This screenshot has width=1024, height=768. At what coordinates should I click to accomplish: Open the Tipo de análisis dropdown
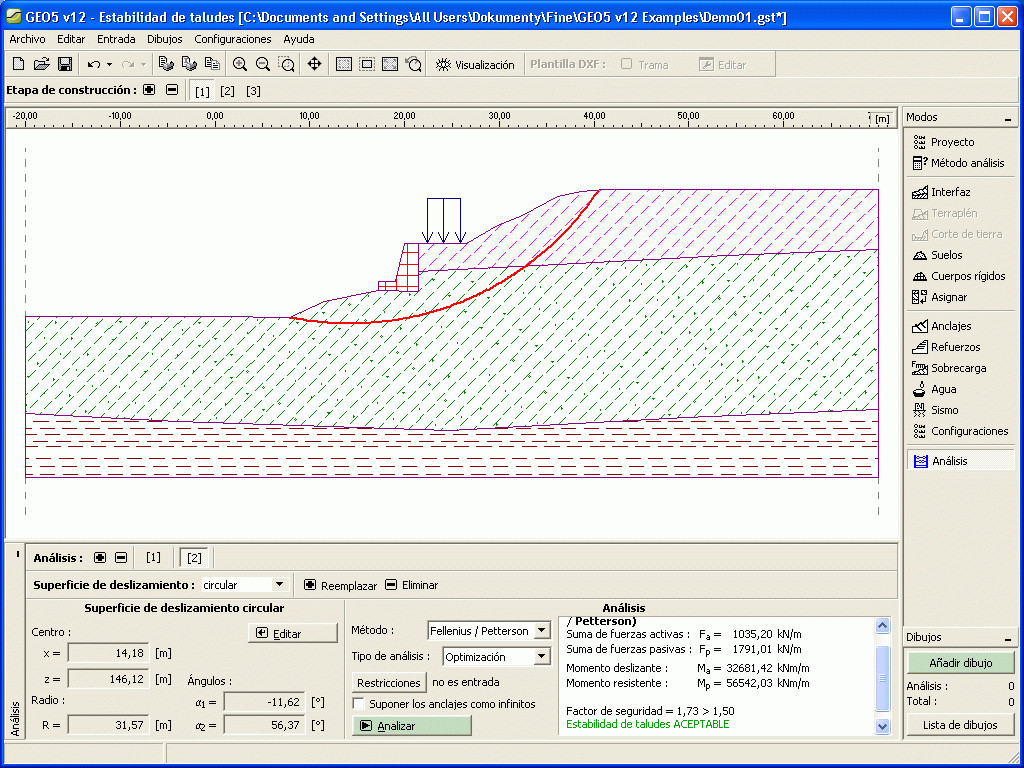[x=541, y=657]
